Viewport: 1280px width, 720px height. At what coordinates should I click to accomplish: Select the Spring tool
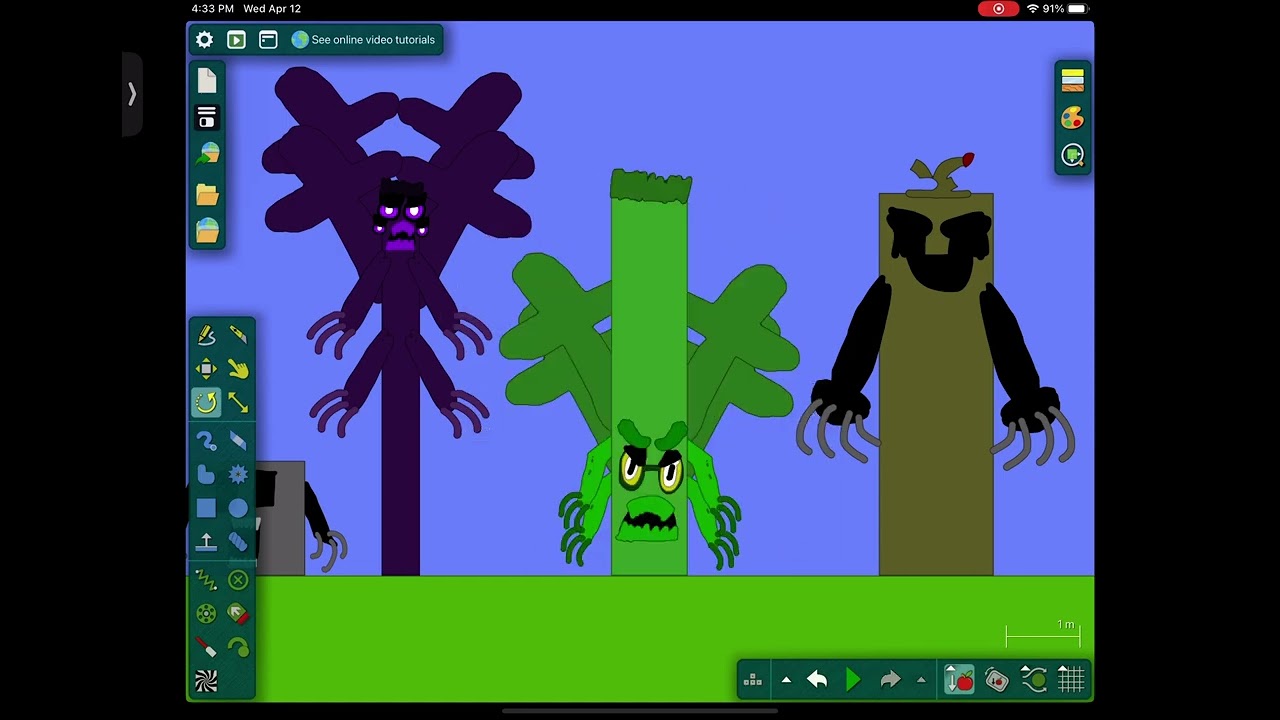click(x=206, y=580)
